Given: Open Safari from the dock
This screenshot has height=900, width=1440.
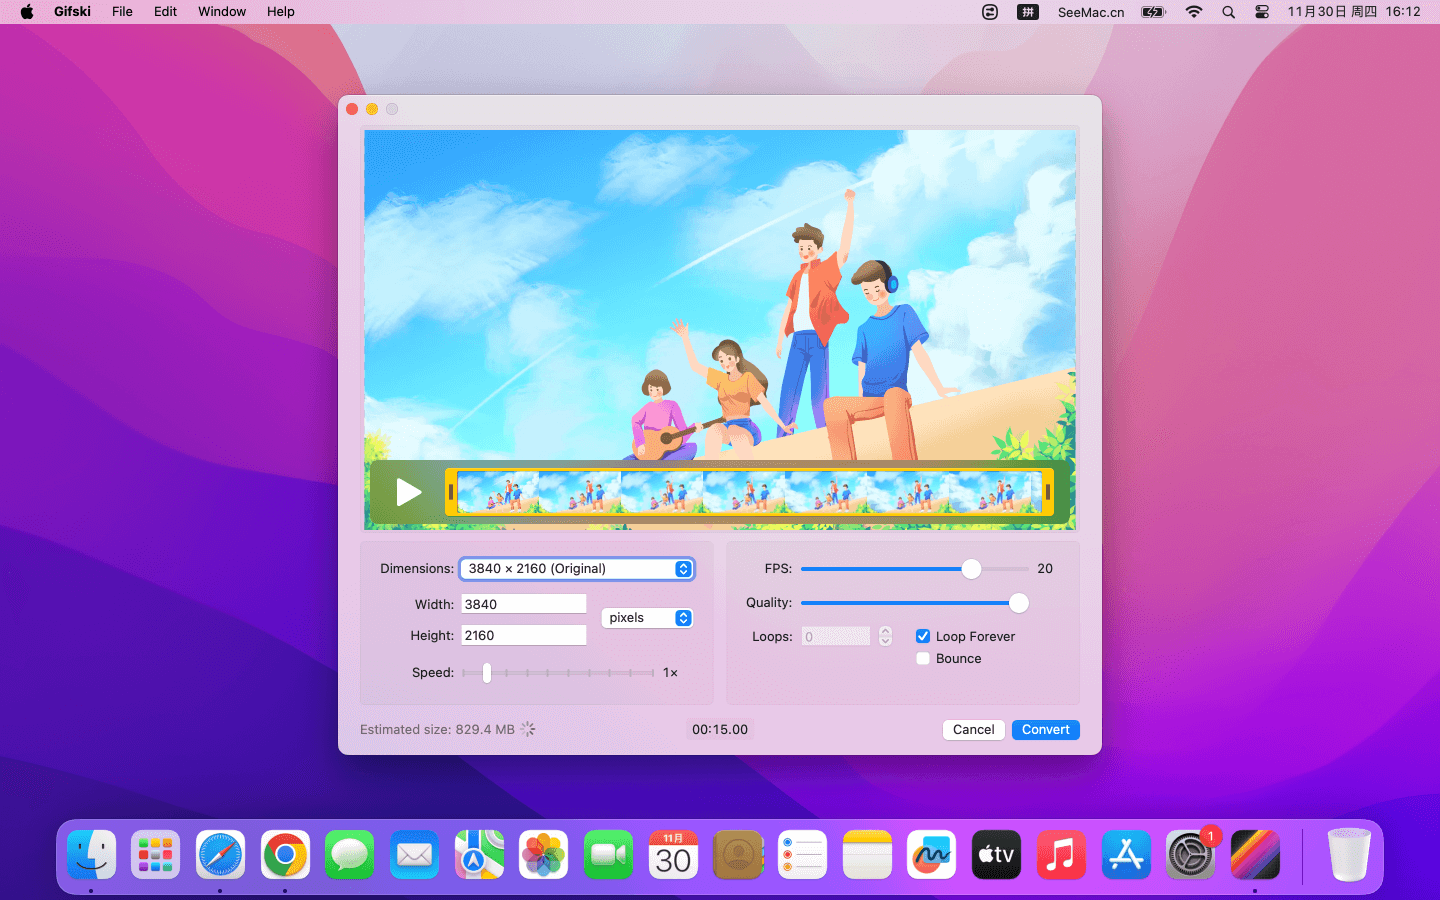Looking at the screenshot, I should [x=220, y=855].
